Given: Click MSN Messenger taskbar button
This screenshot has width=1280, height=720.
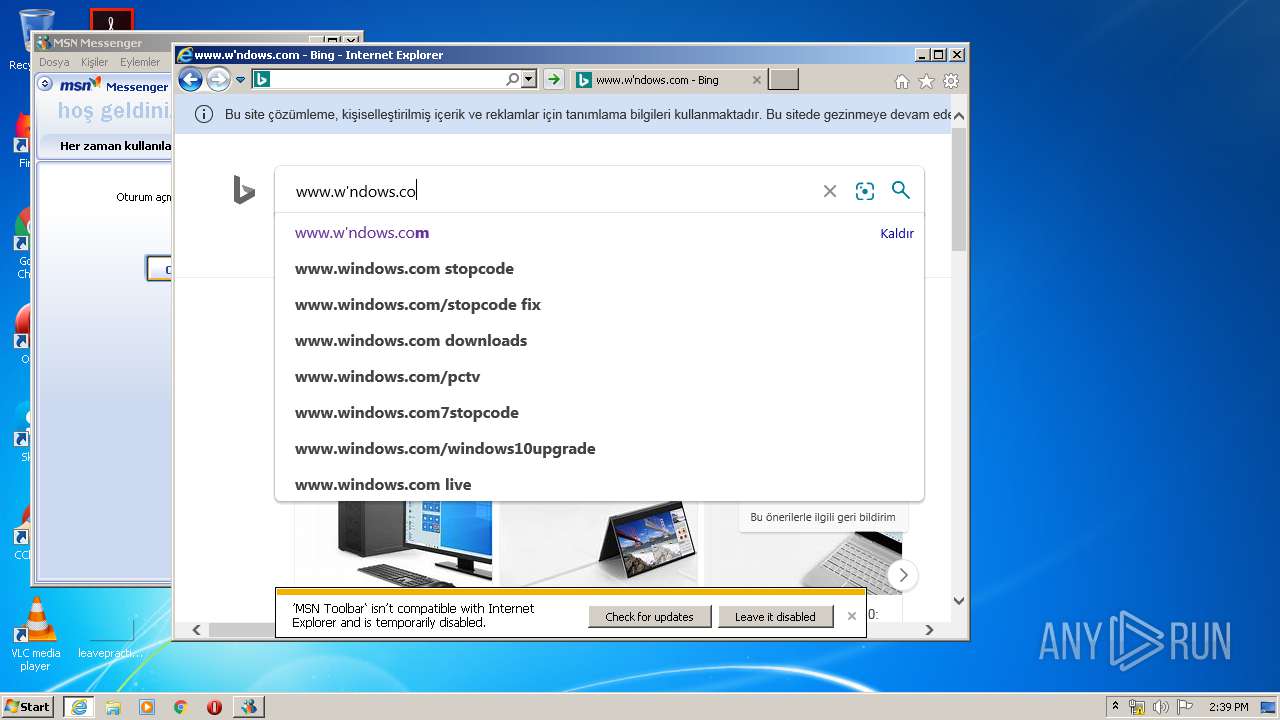Looking at the screenshot, I should click(x=249, y=707).
